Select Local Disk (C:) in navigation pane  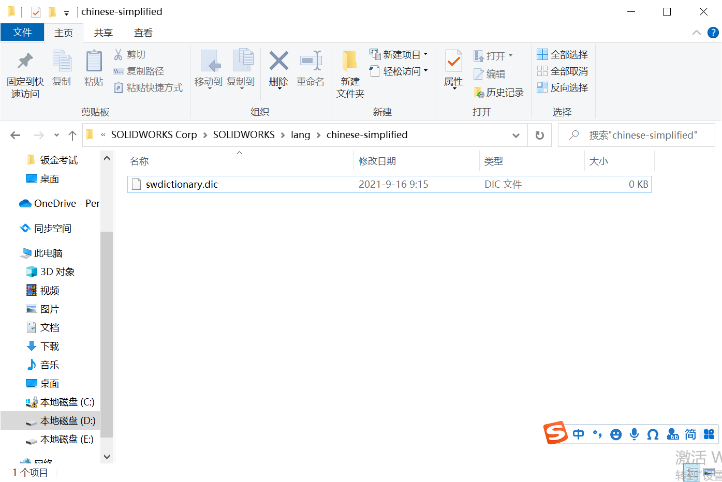click(x=60, y=402)
